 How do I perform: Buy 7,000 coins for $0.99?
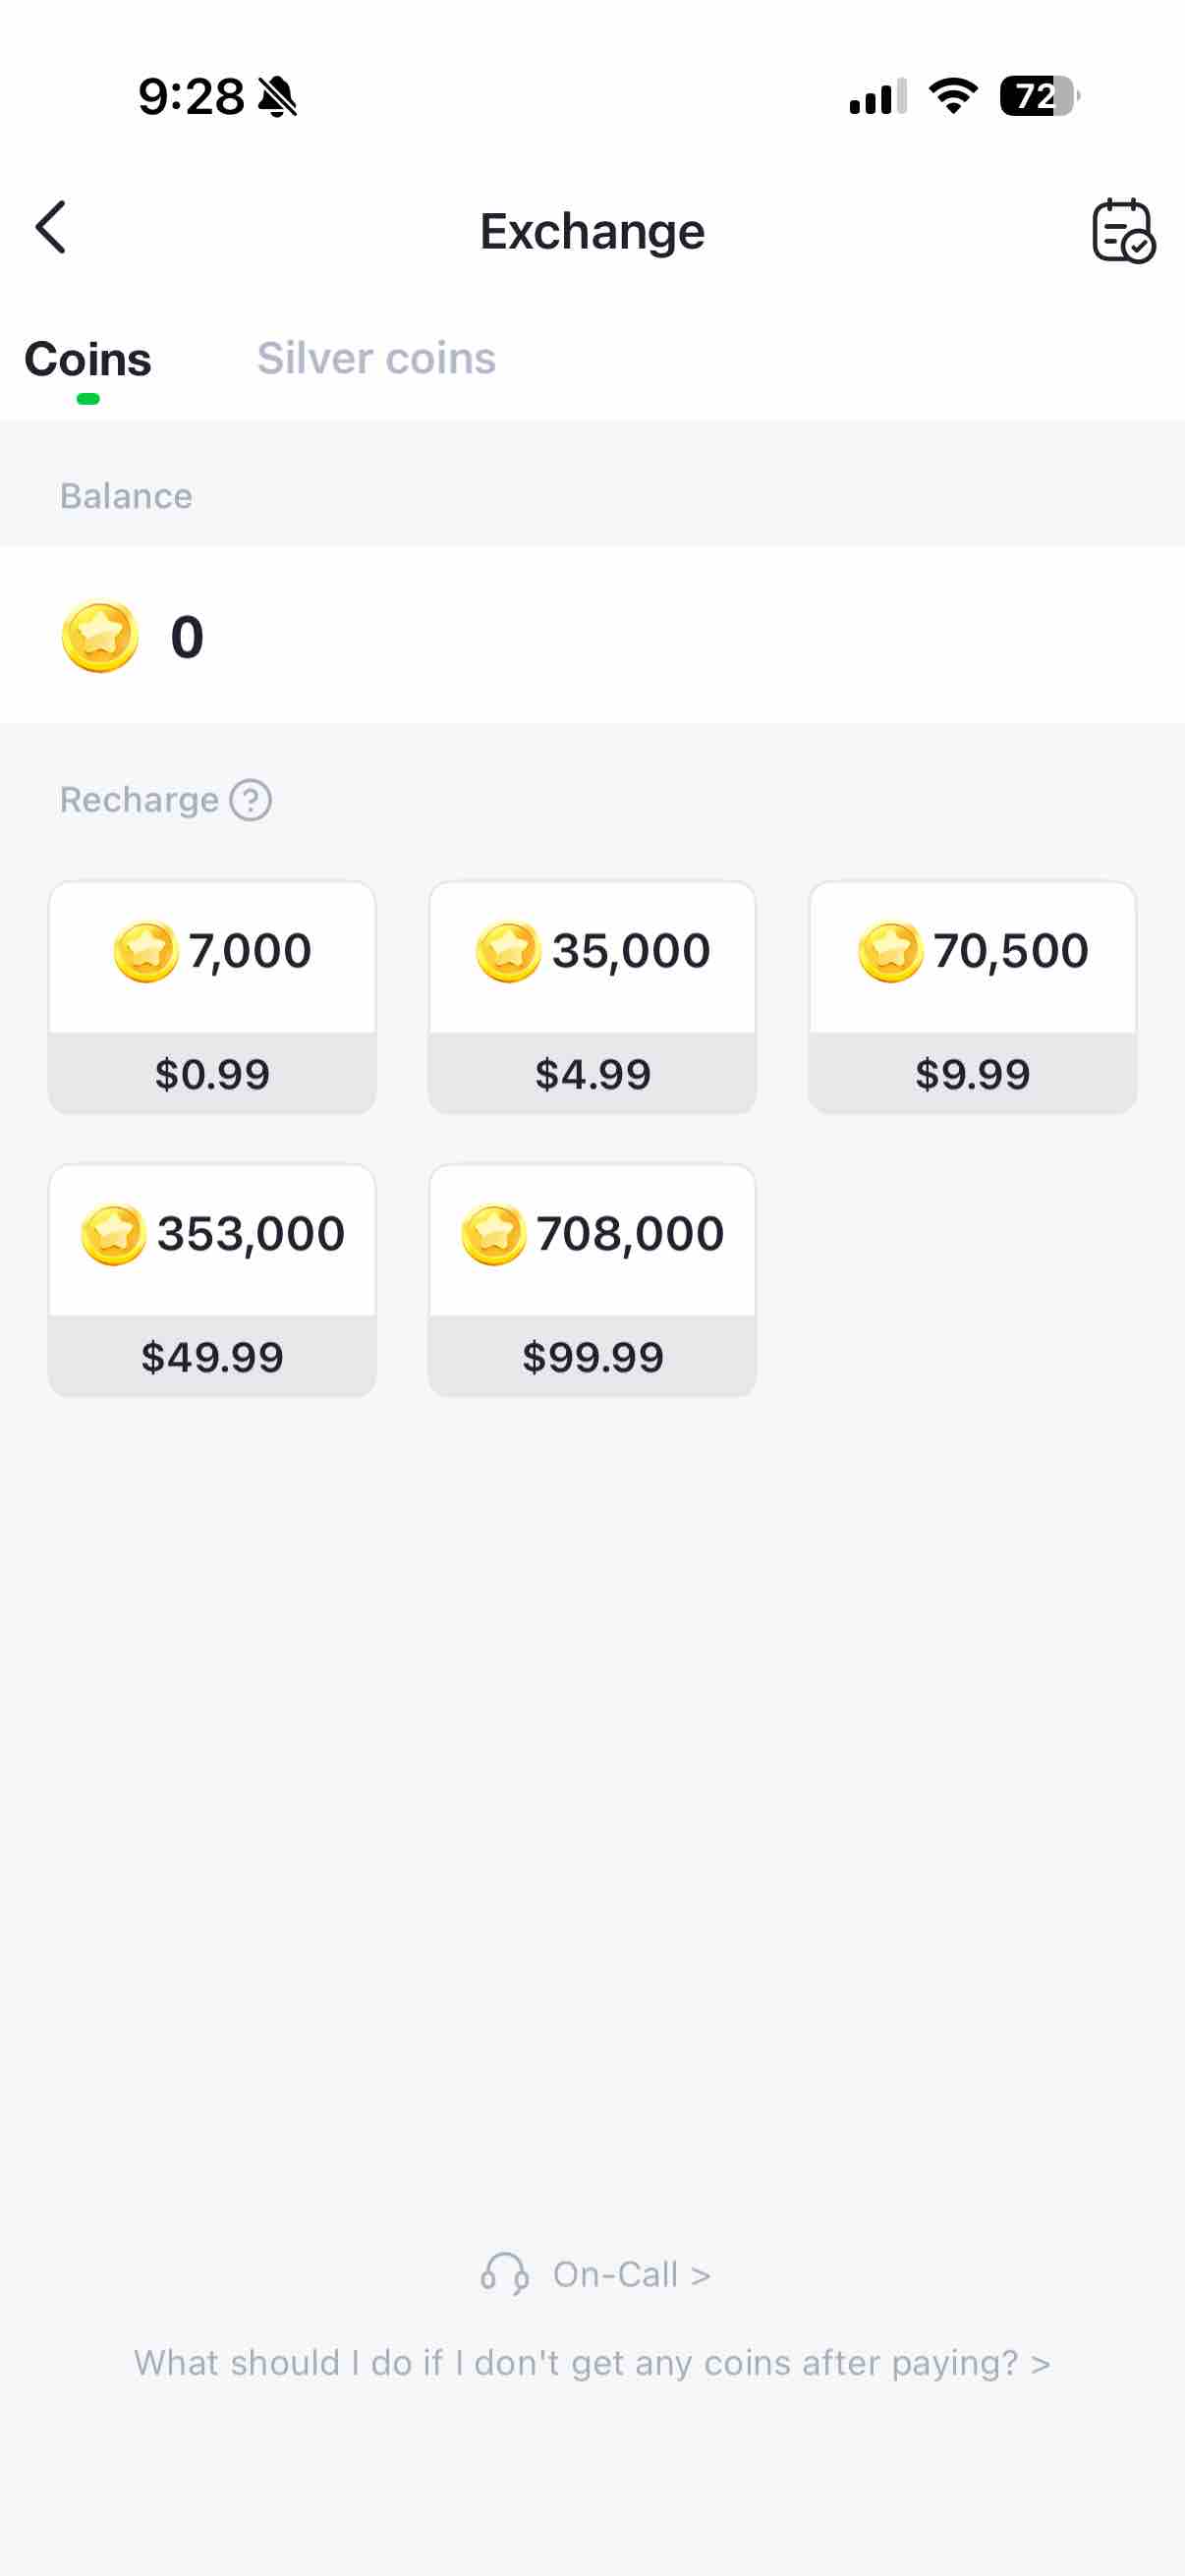pos(212,997)
